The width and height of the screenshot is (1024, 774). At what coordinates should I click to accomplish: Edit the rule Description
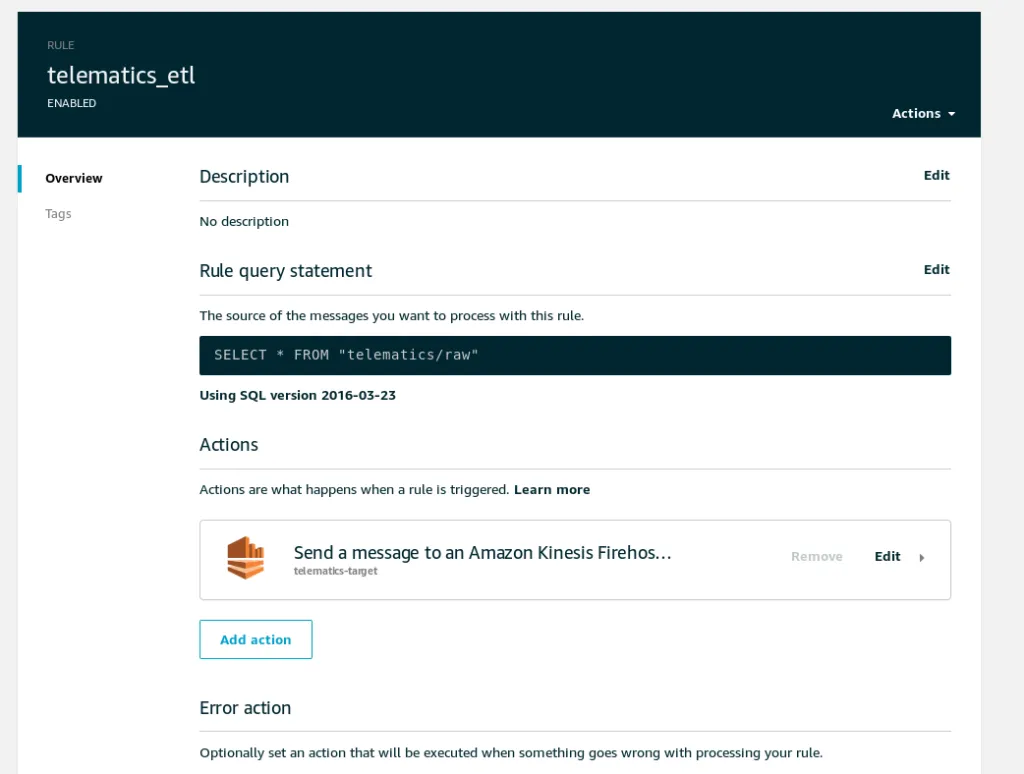pos(936,175)
